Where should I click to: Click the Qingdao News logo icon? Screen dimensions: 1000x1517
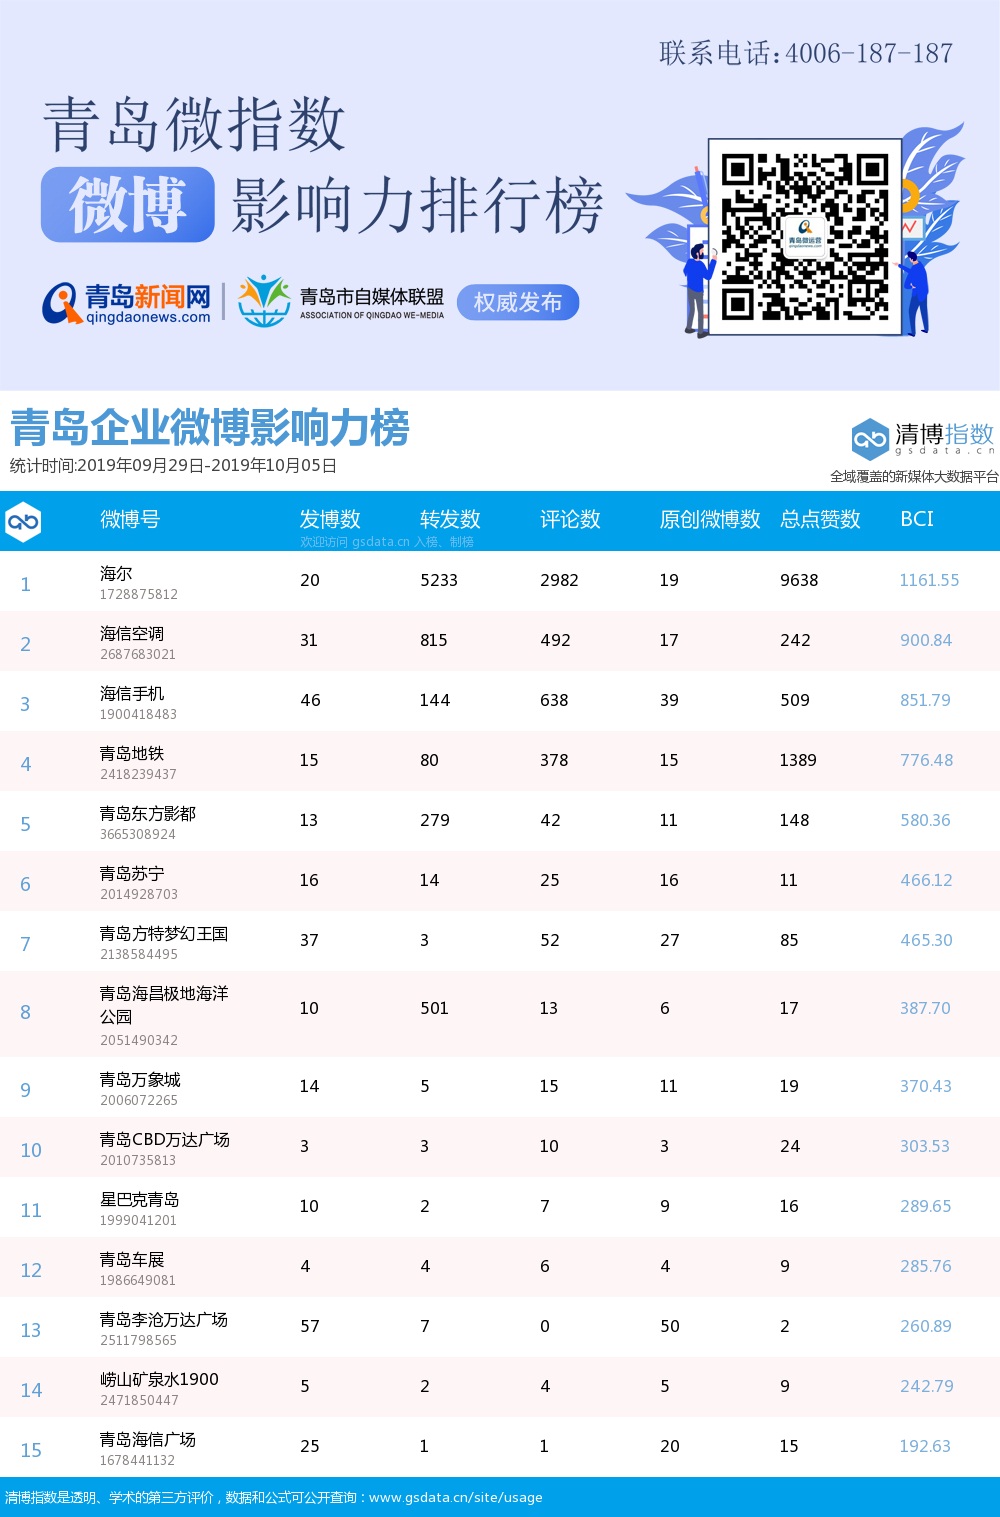tap(62, 303)
